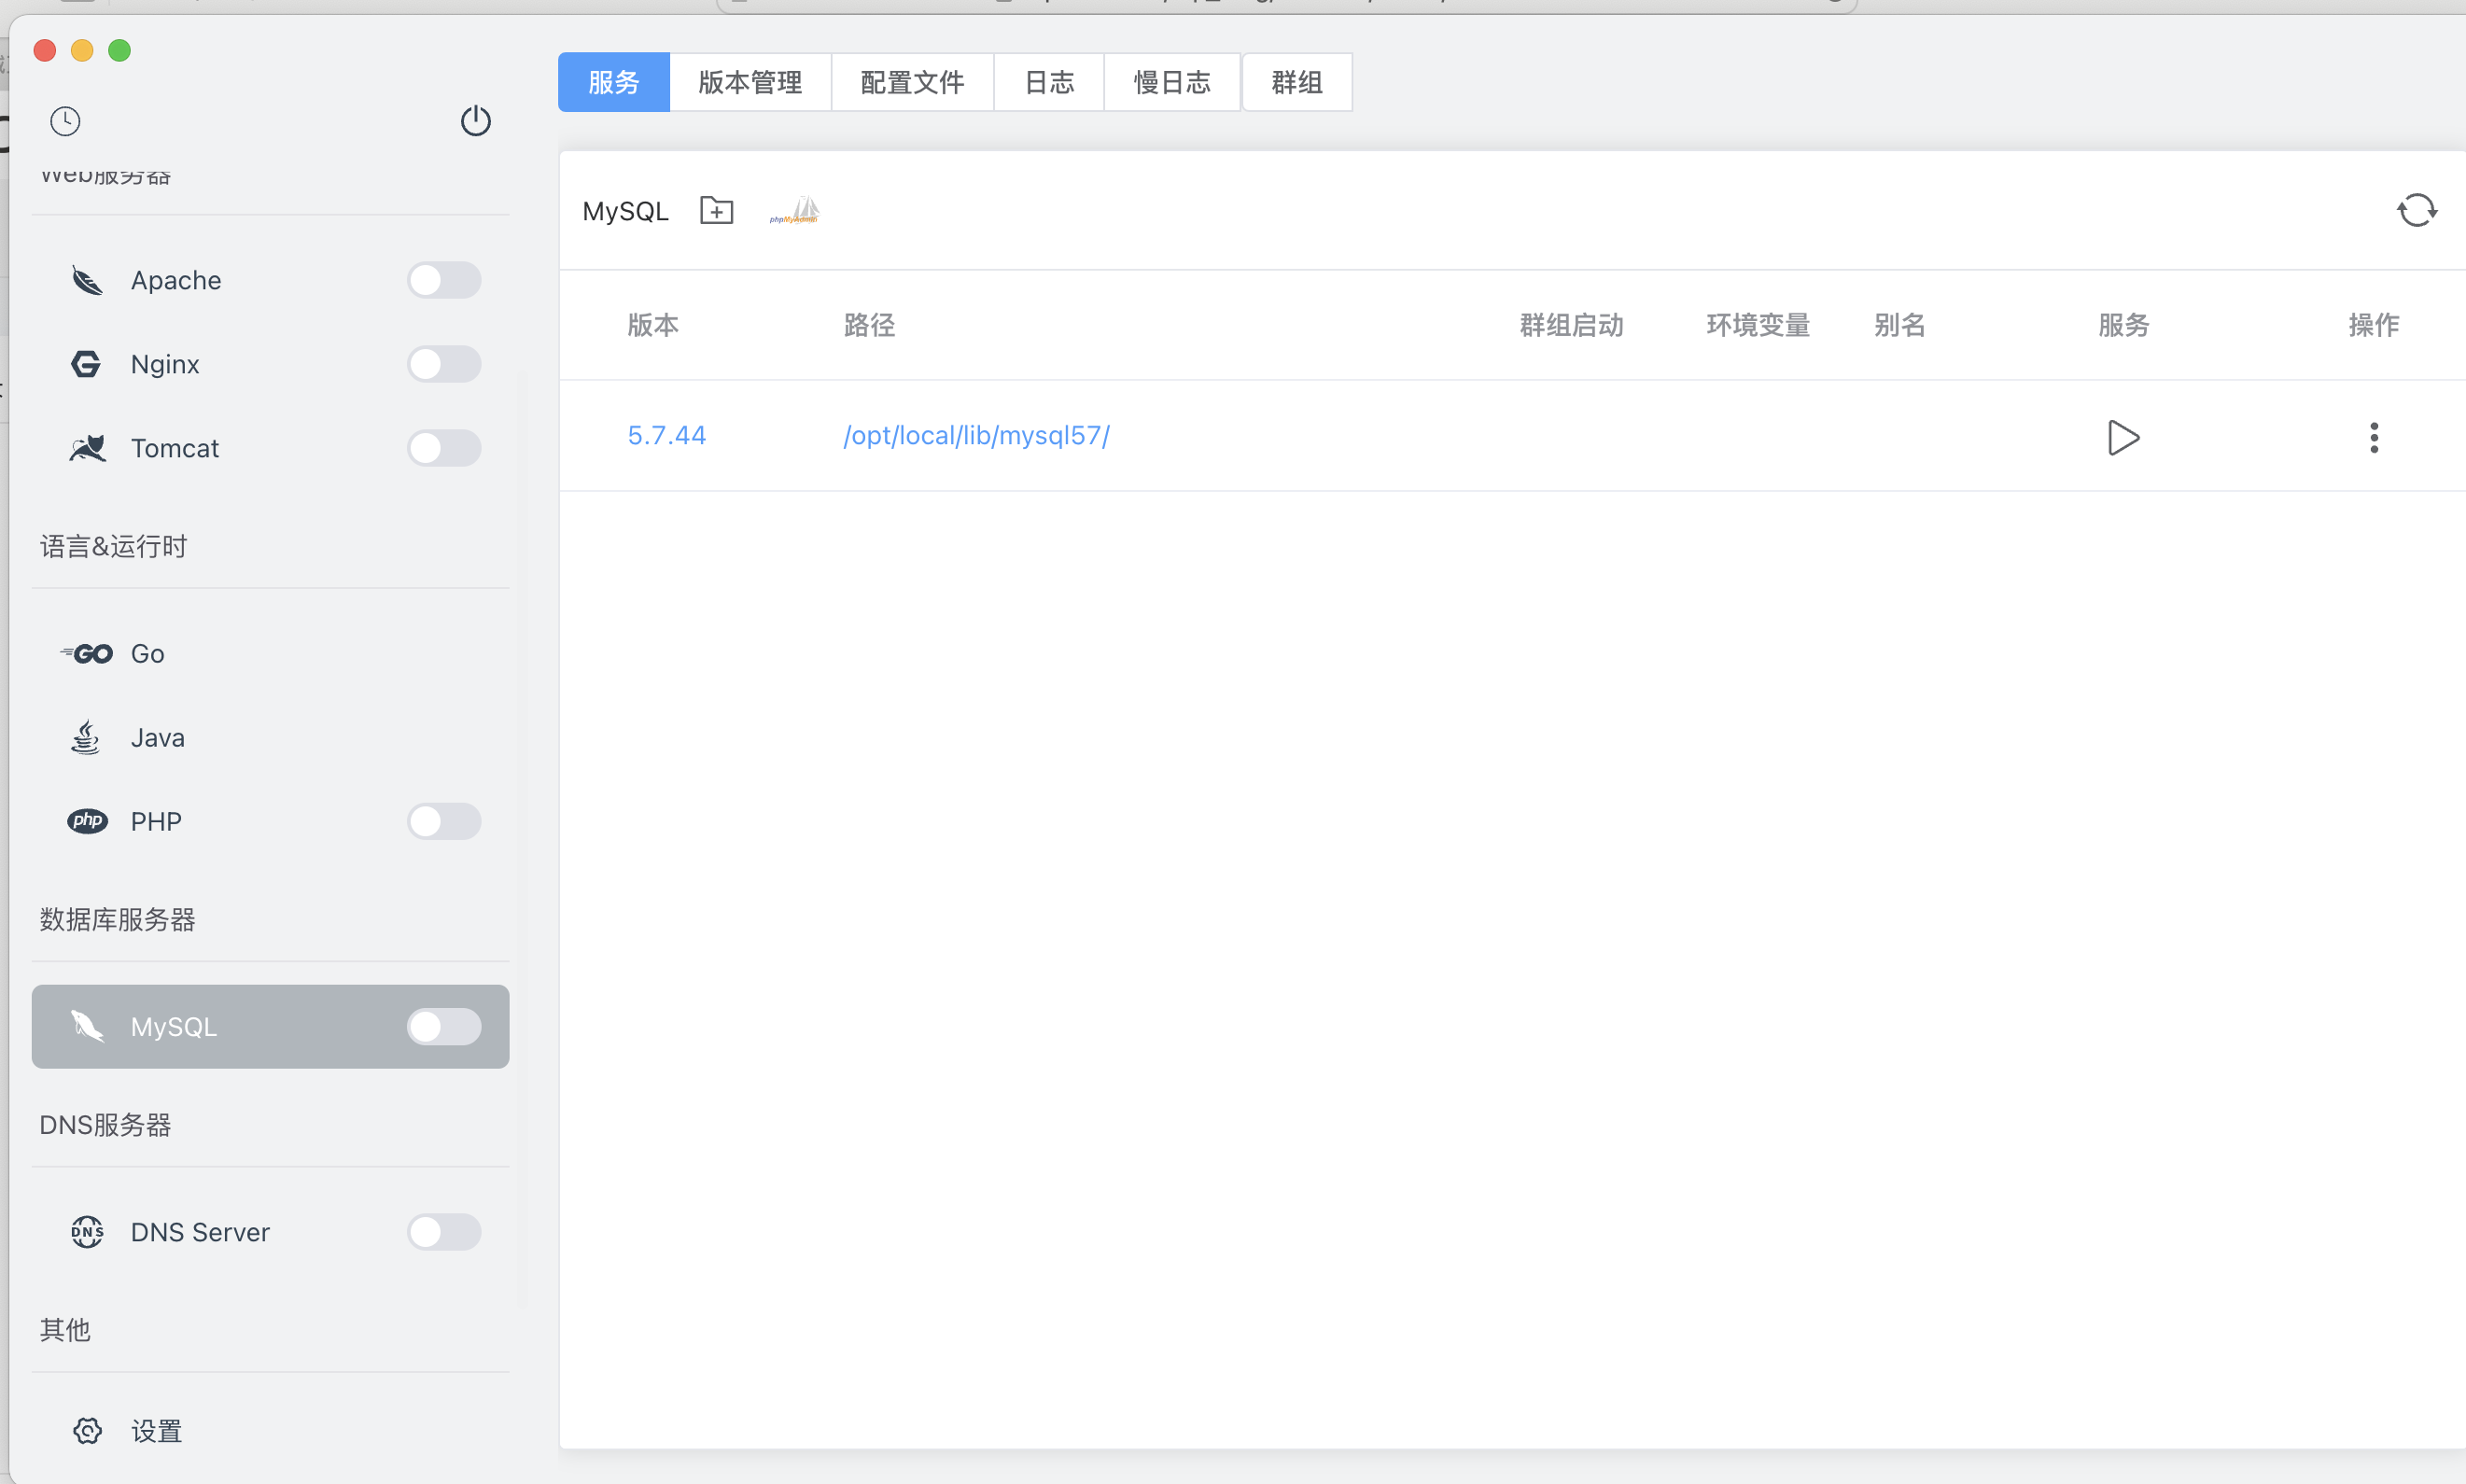Click the 语言&运行时 section heading

pos(113,547)
